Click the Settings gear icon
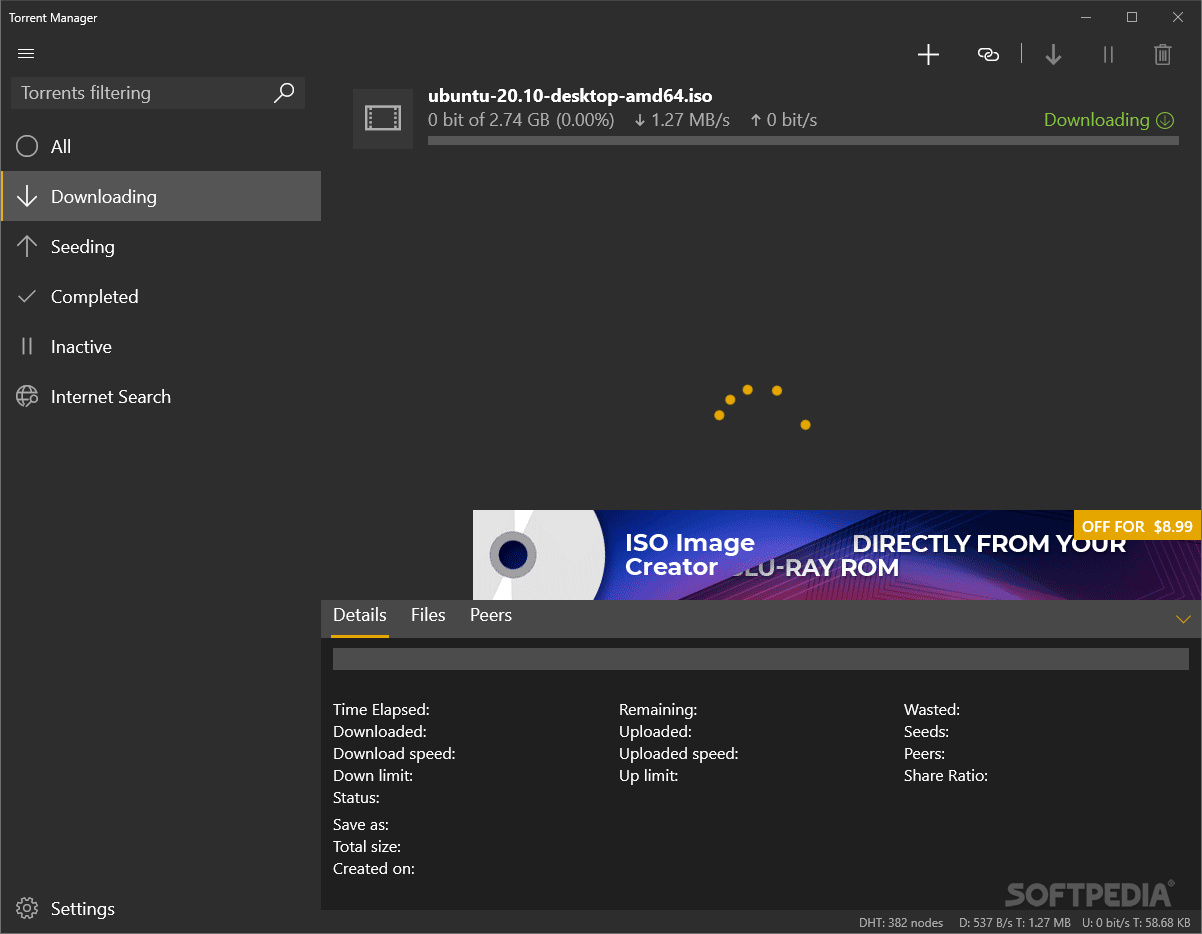The width and height of the screenshot is (1202, 934). [x=27, y=909]
